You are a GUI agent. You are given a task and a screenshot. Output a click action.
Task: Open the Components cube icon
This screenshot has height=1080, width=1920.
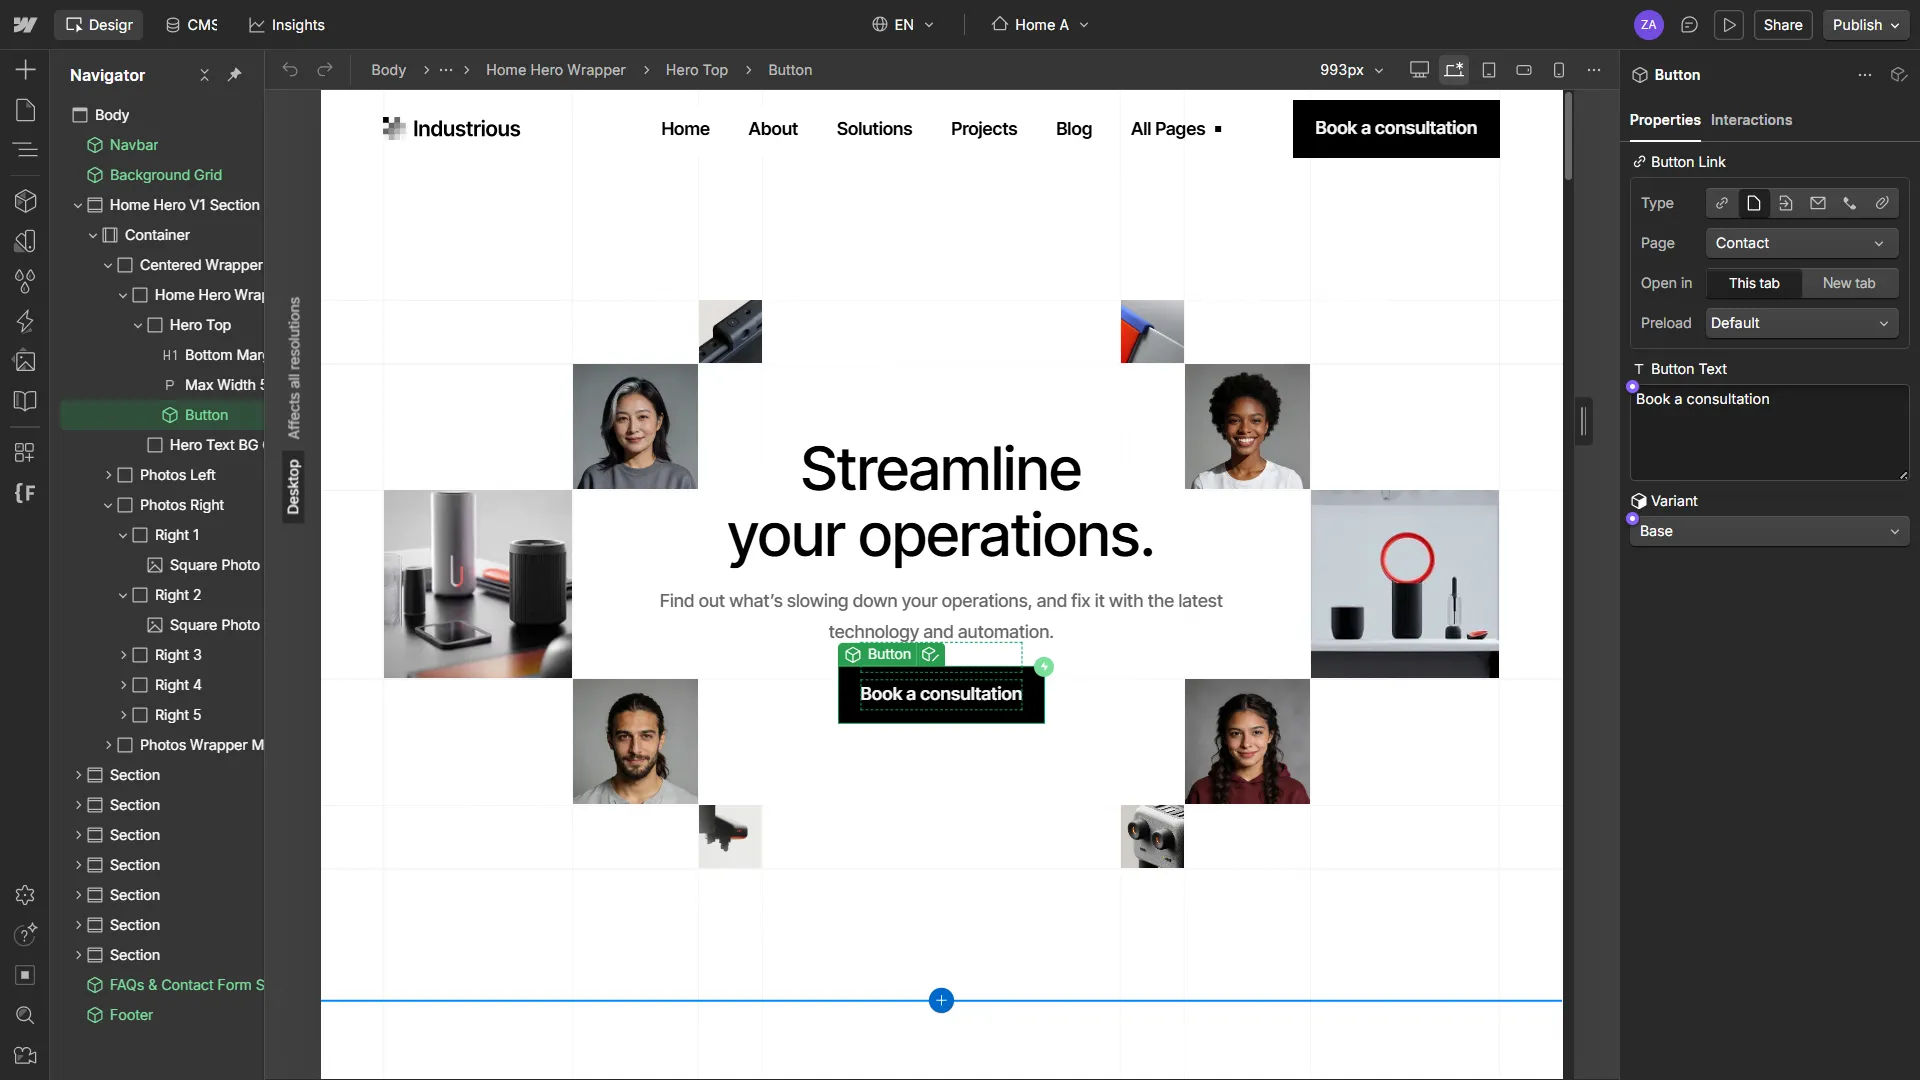click(x=26, y=201)
